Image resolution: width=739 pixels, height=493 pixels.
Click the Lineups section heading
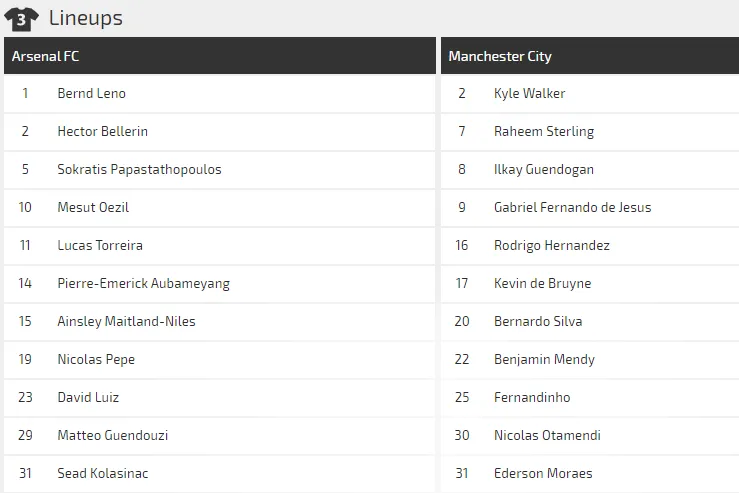85,18
